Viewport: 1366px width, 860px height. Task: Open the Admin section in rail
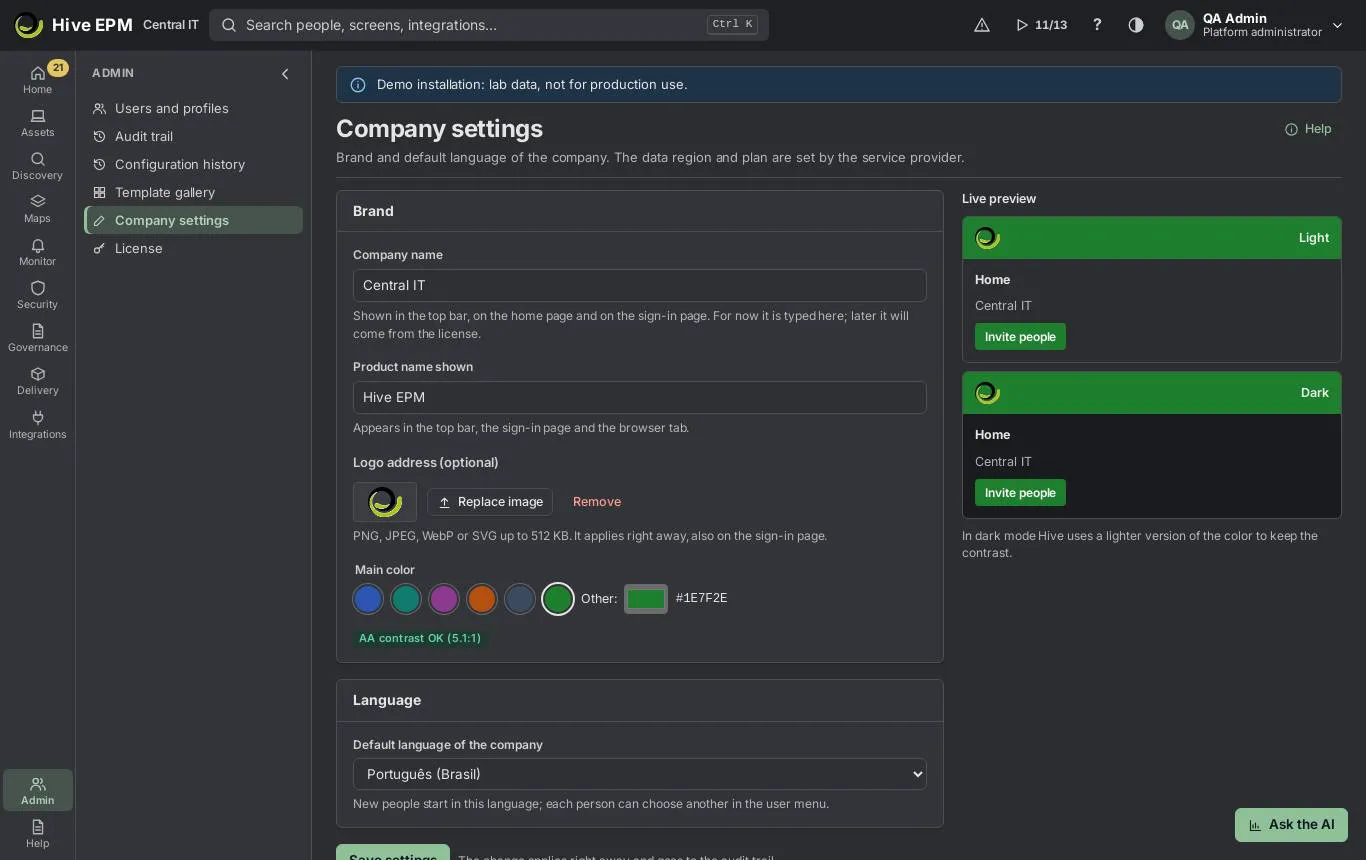37,790
